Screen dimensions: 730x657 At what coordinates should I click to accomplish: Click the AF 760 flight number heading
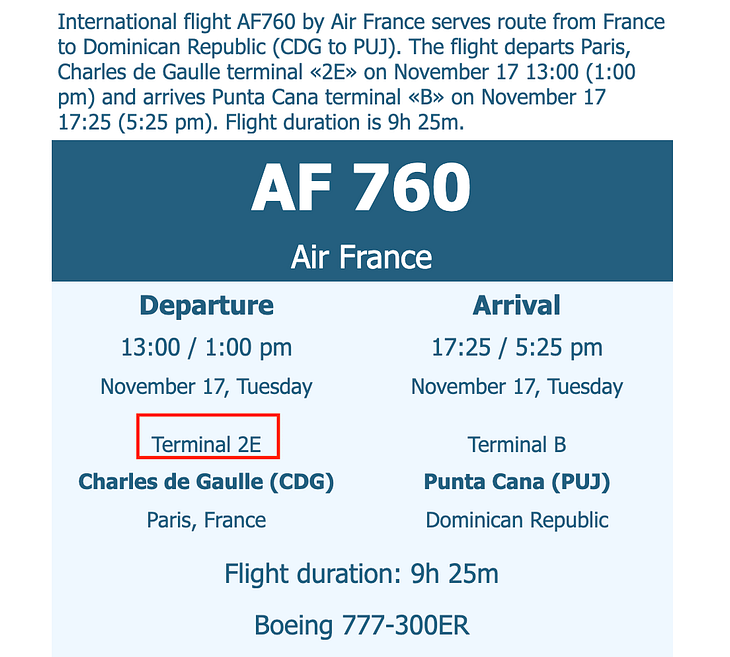(361, 188)
